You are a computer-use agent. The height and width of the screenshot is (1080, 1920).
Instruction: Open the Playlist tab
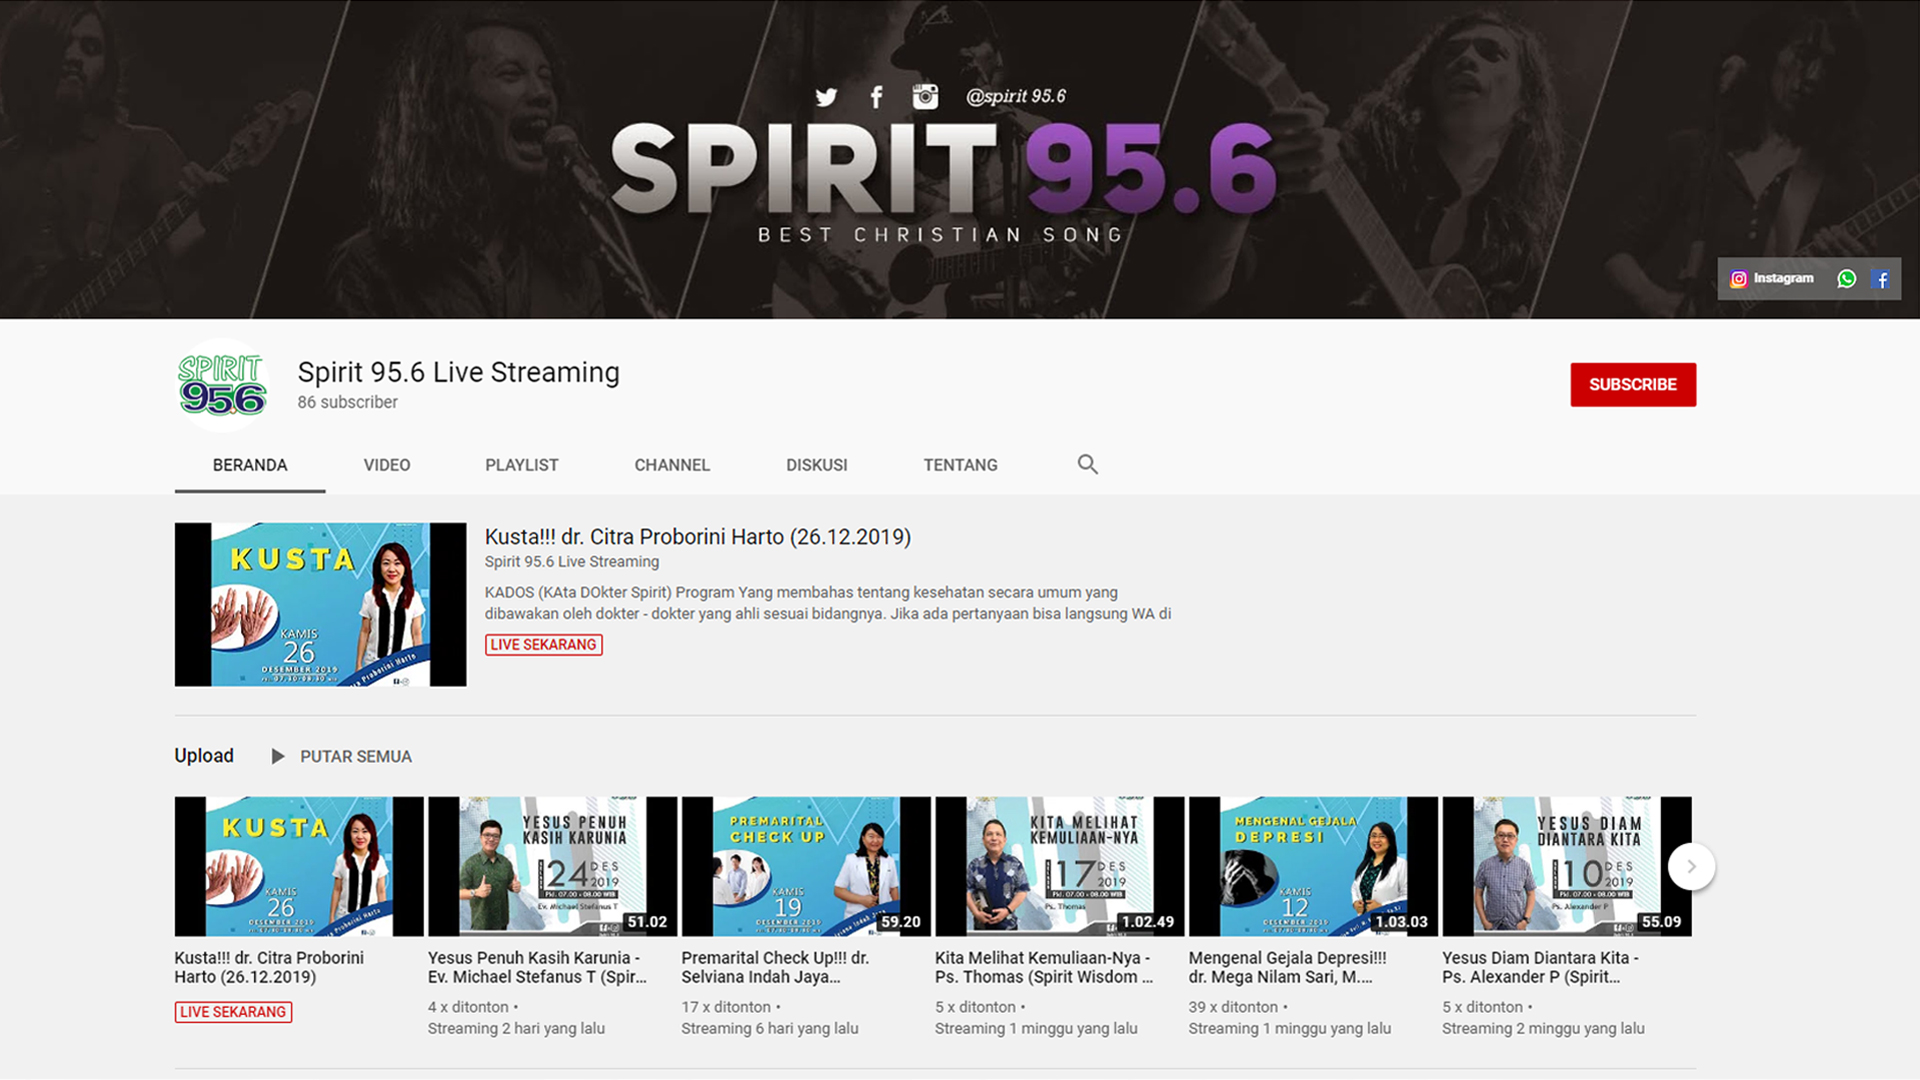521,465
